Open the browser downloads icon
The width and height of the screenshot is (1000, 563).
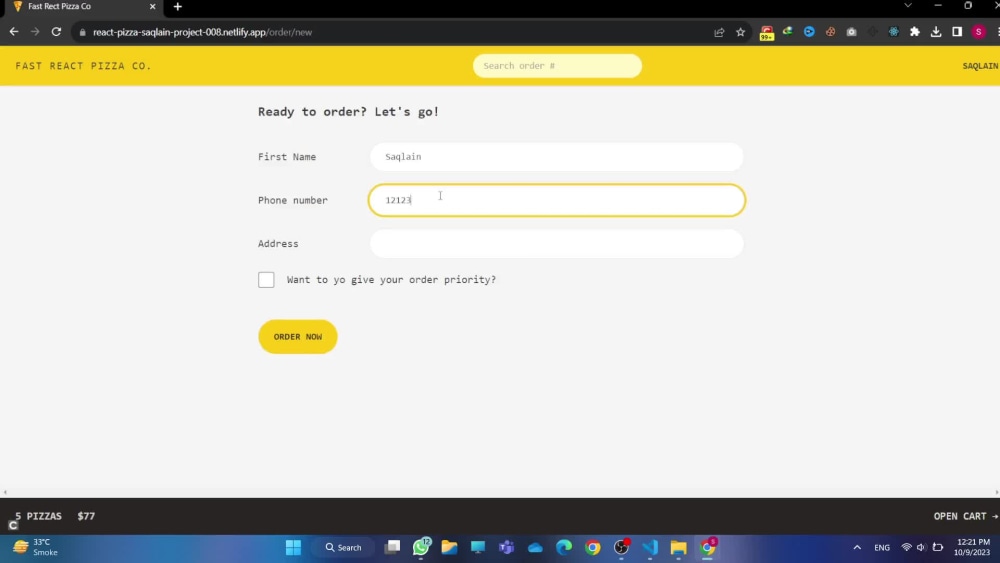[936, 32]
